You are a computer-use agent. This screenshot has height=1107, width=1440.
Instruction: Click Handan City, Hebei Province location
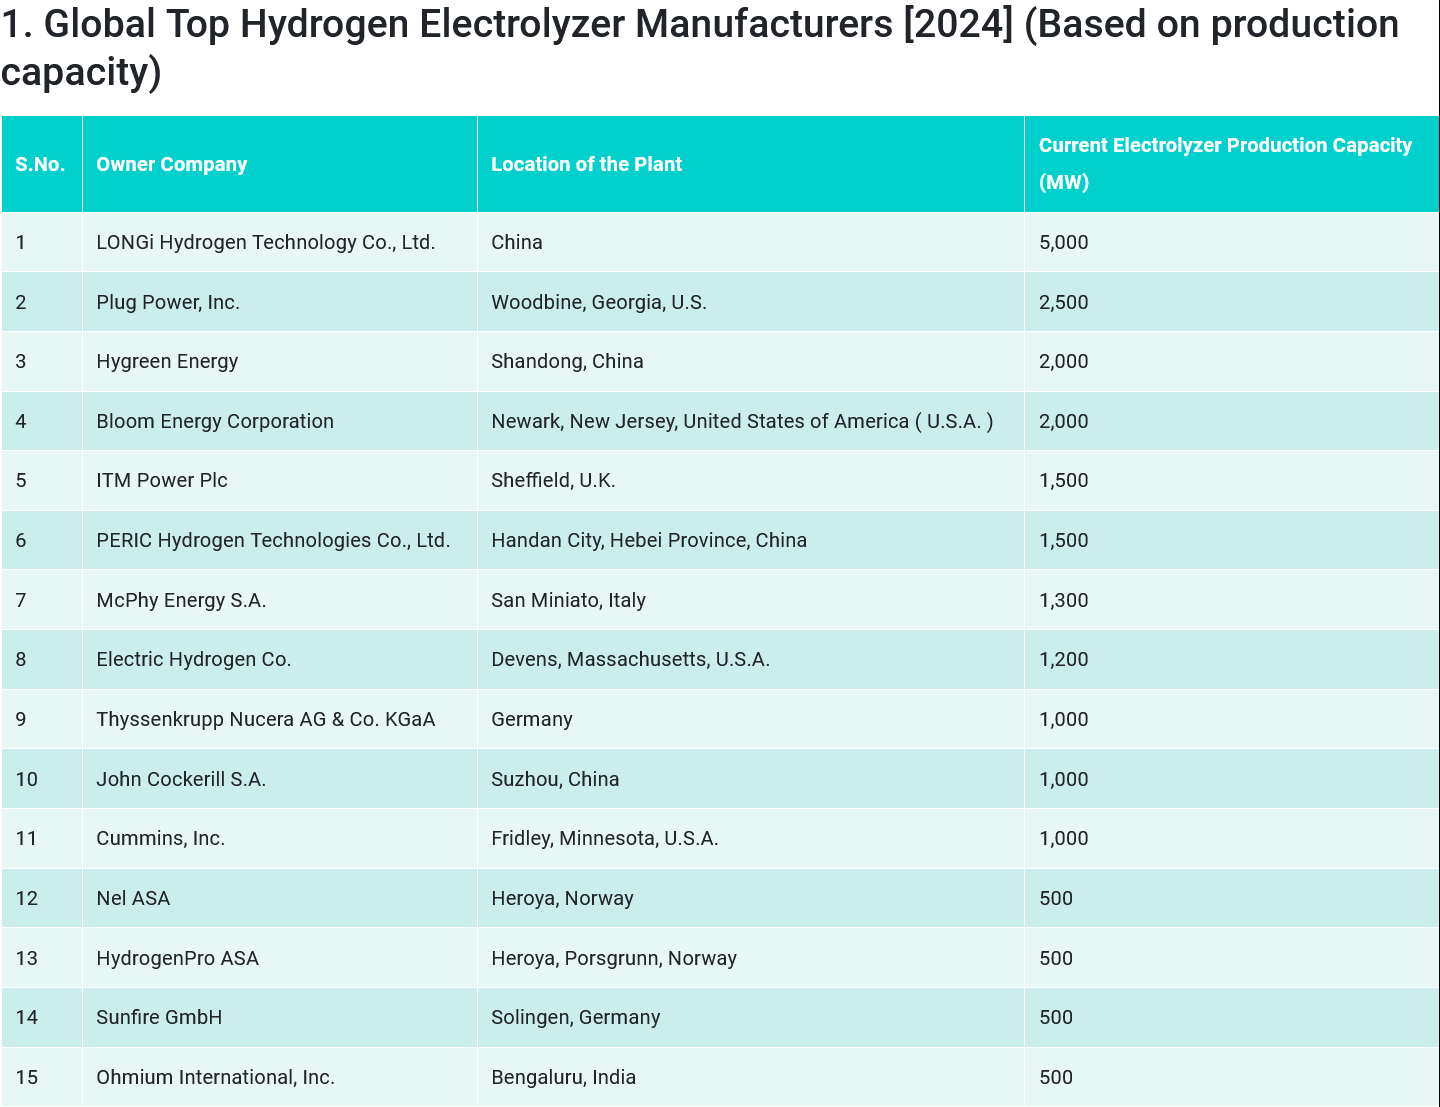coord(648,540)
